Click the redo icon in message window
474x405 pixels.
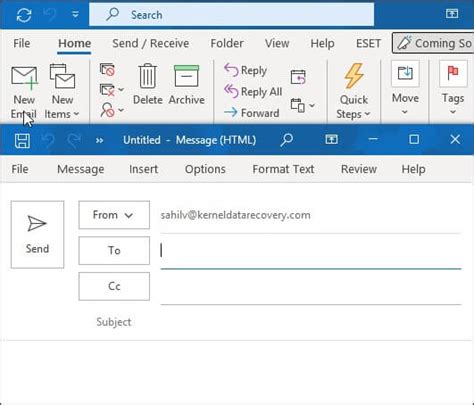74,140
